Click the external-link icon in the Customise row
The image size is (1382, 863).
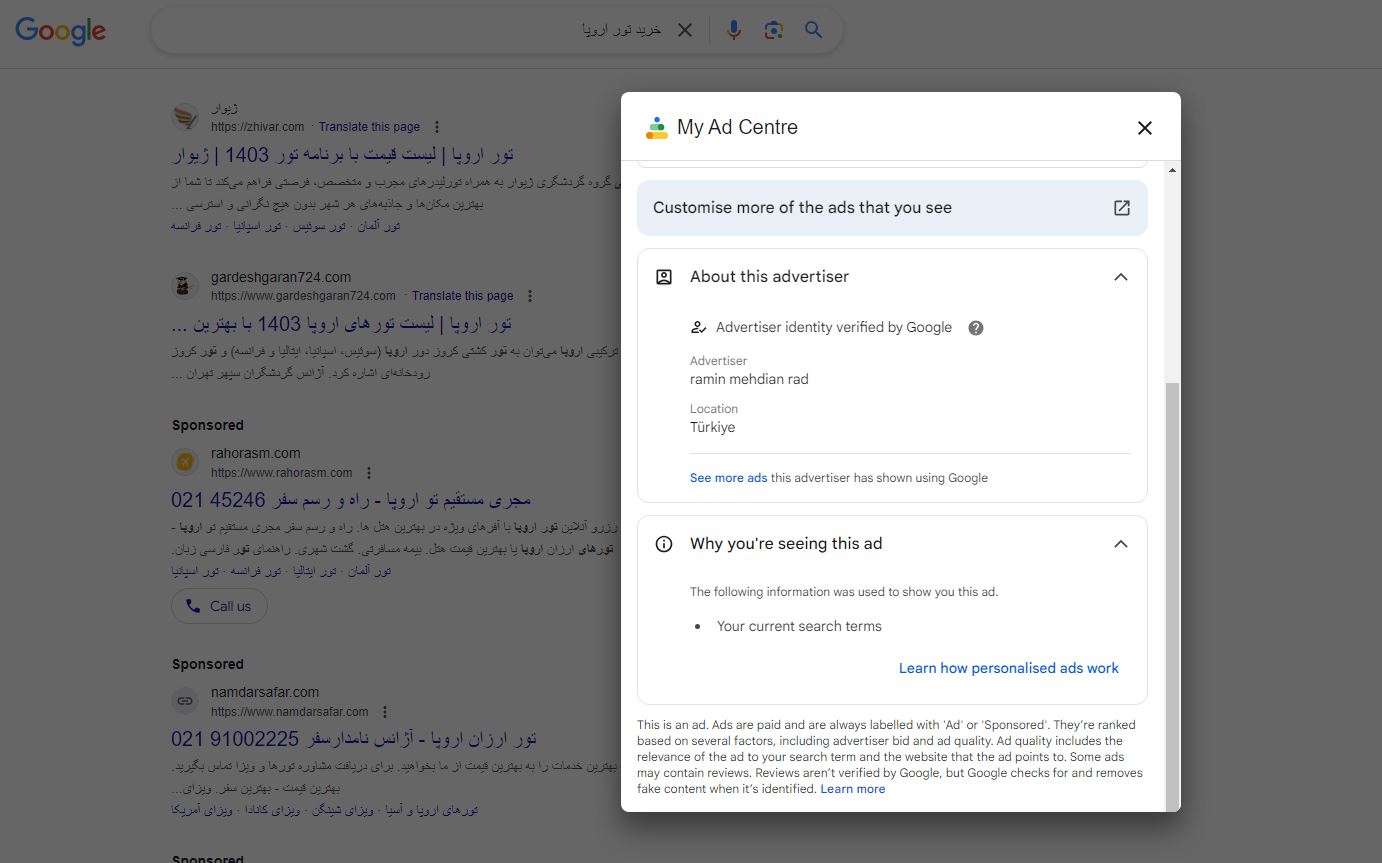coord(1122,208)
